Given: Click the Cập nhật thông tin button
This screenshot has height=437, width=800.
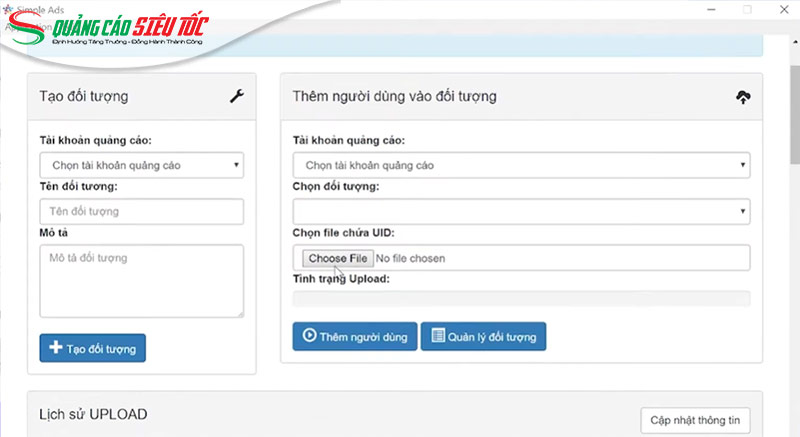Looking at the screenshot, I should pyautogui.click(x=695, y=420).
